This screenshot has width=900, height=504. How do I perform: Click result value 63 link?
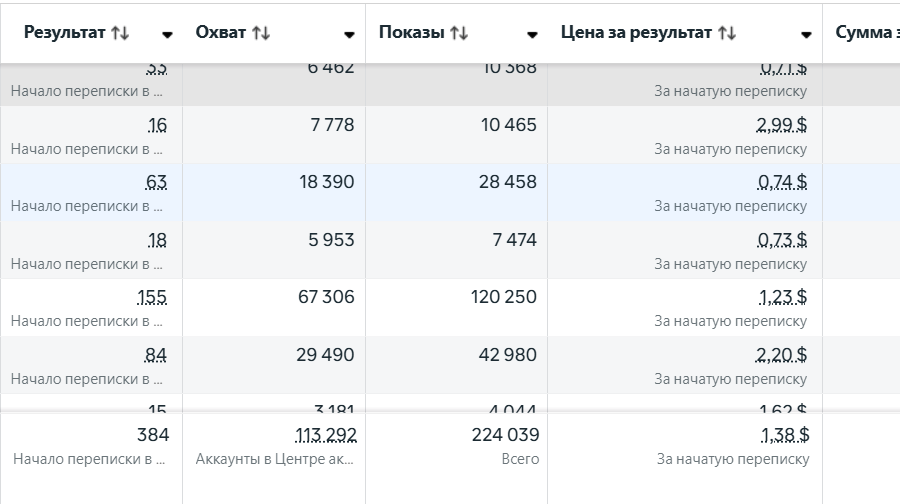[157, 182]
